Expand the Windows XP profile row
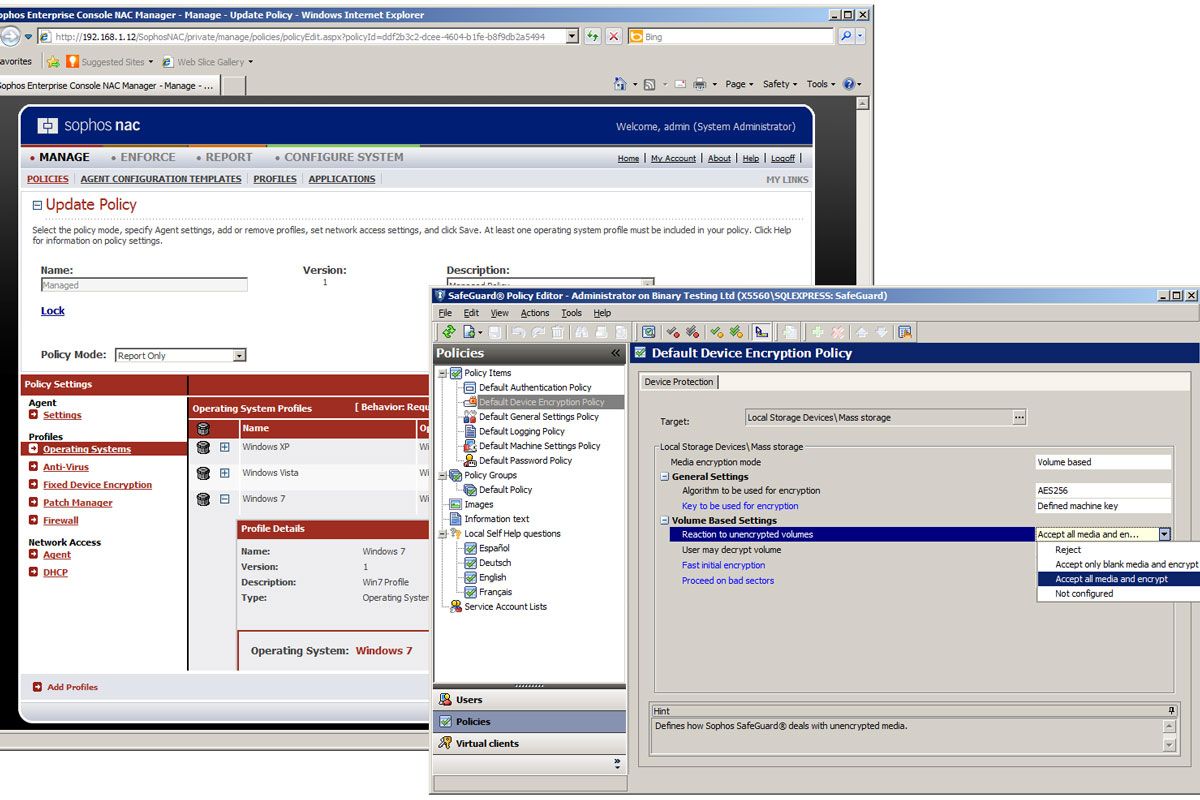Image resolution: width=1200 pixels, height=800 pixels. (225, 447)
